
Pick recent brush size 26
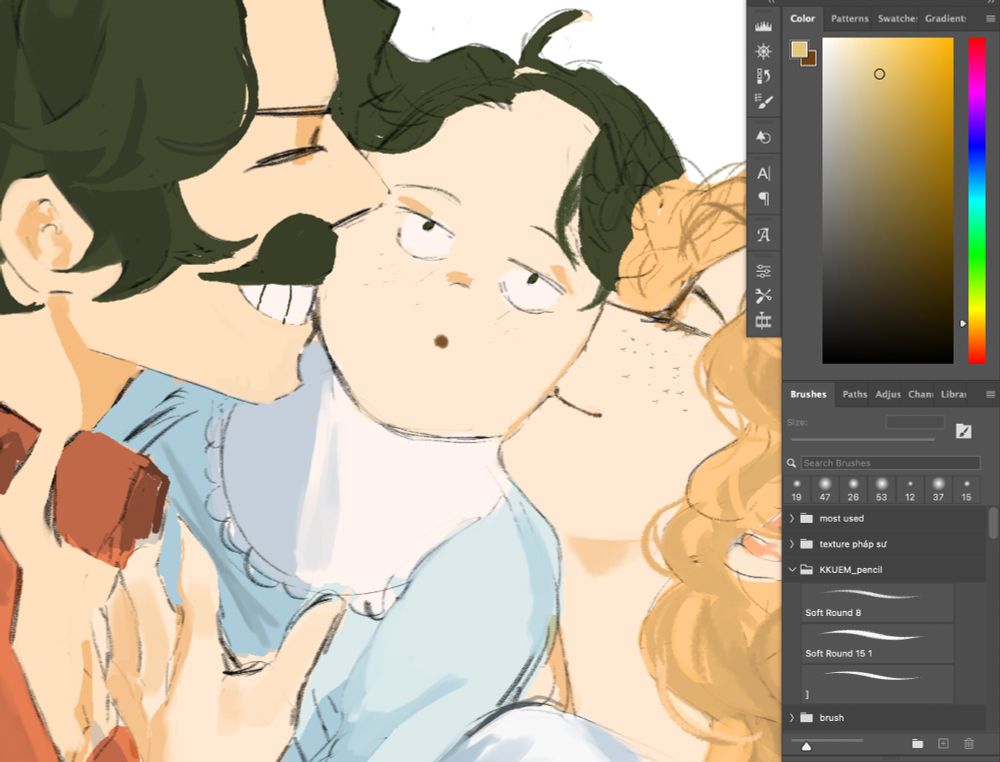coord(853,490)
